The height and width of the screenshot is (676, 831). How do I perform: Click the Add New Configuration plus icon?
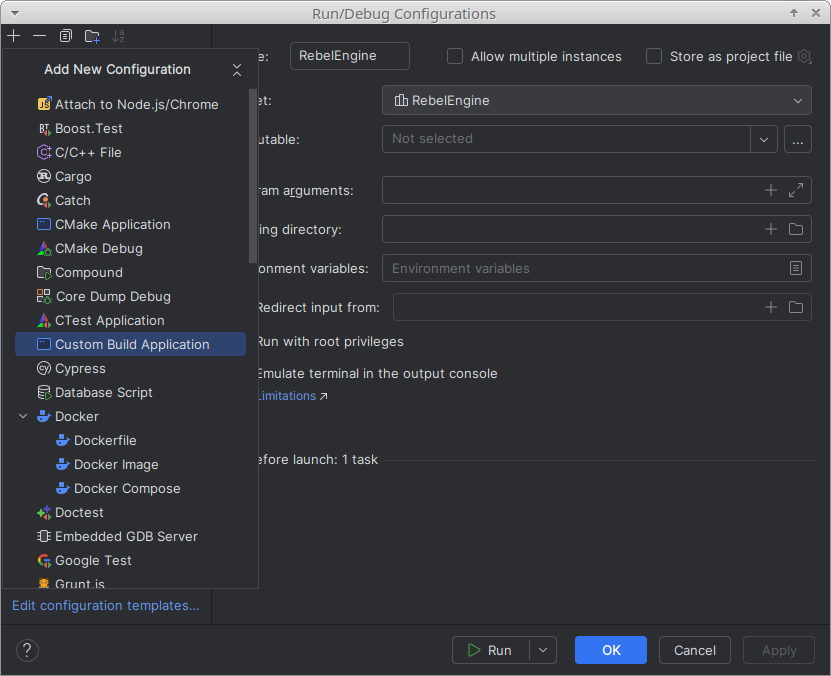click(14, 36)
